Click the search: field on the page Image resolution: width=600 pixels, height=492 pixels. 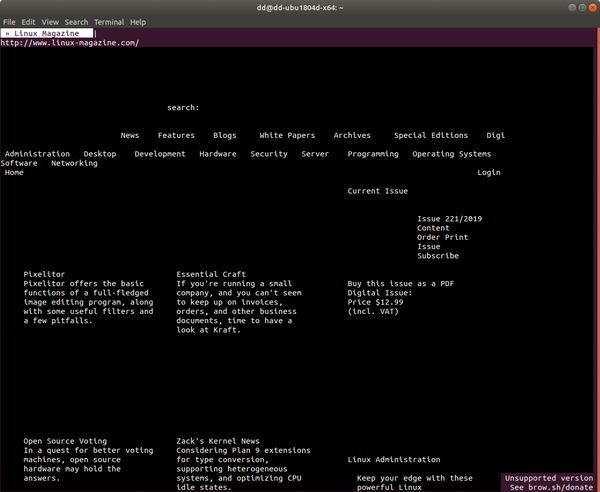(x=183, y=108)
